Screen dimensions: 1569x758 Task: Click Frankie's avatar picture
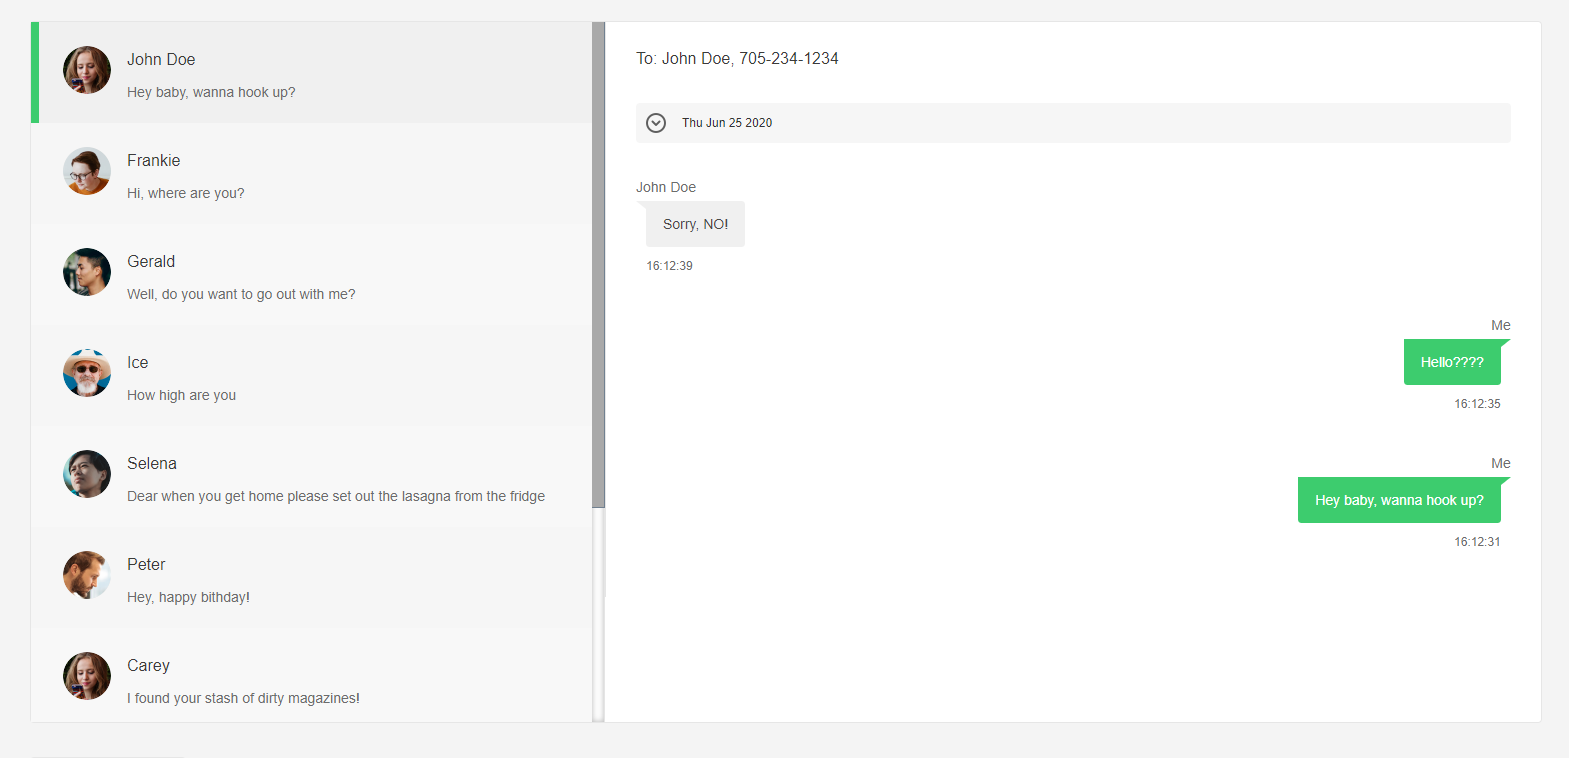pos(87,171)
